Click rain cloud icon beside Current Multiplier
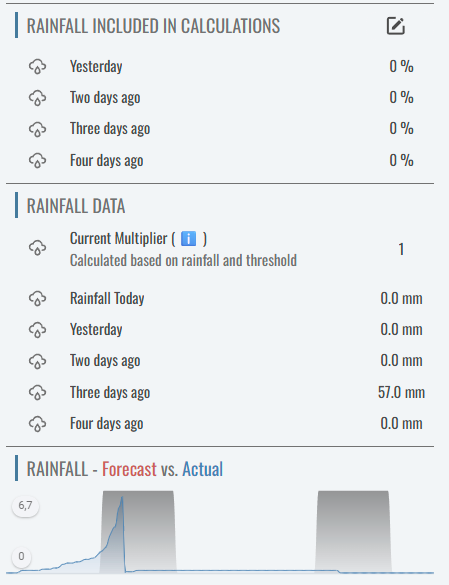Screen dimensions: 449x585 pos(37,248)
